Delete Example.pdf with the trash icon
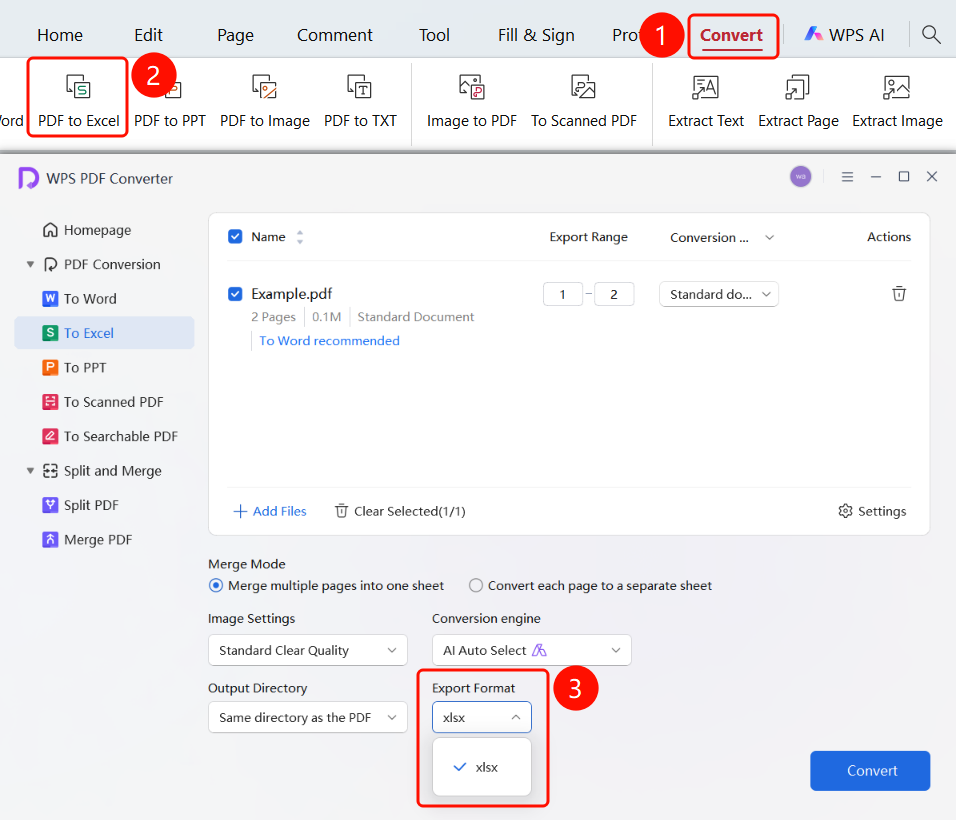Image resolution: width=956 pixels, height=820 pixels. pos(899,294)
